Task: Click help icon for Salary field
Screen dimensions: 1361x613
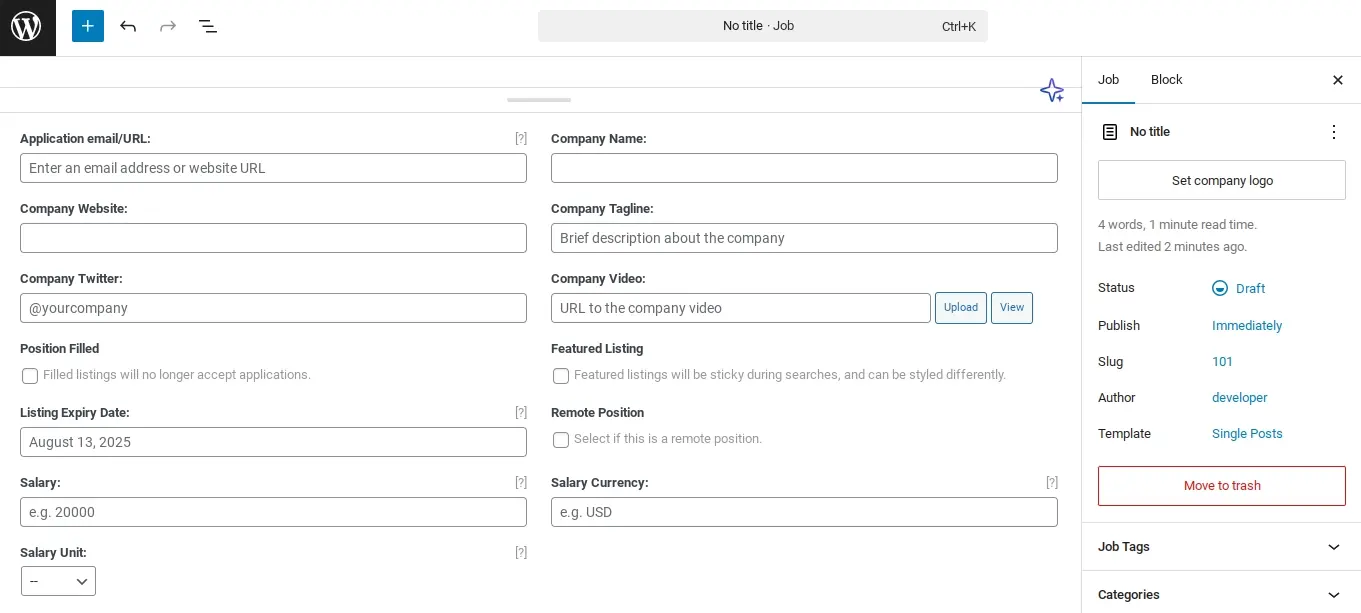Action: tap(521, 483)
